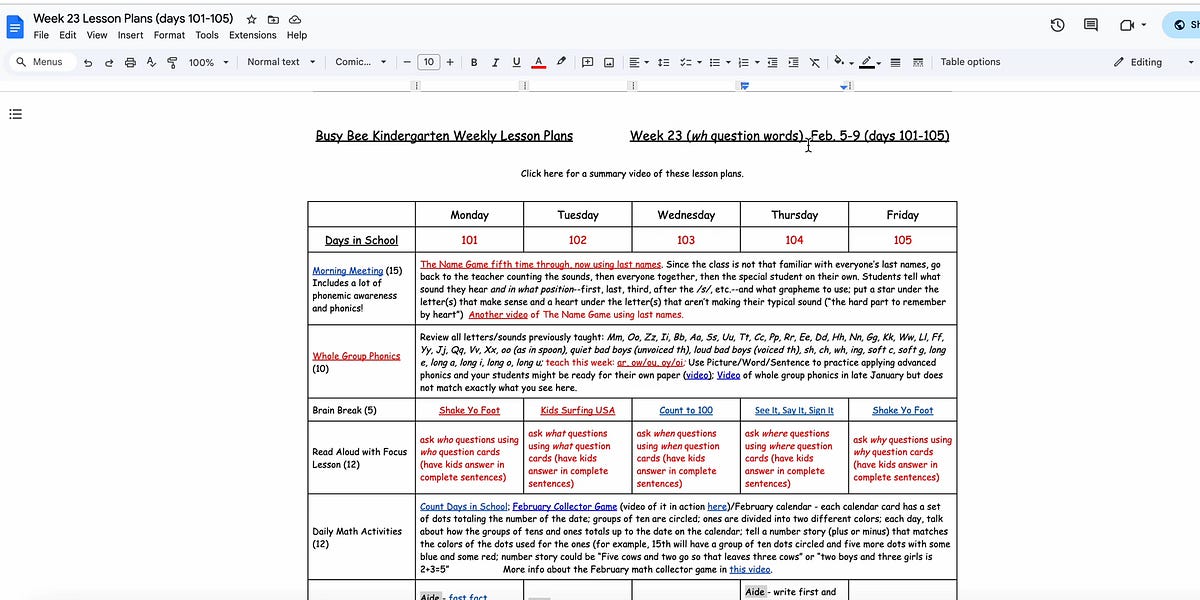Click the Table options button

click(x=970, y=61)
